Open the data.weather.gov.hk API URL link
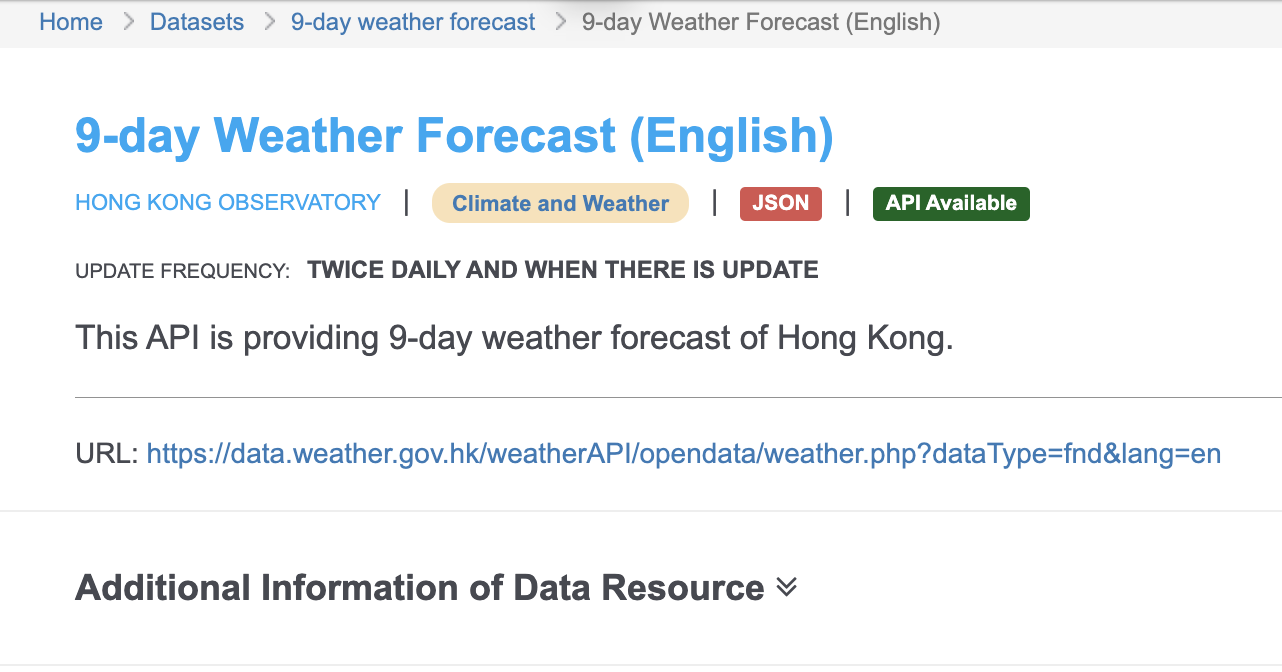1282x672 pixels. [684, 455]
